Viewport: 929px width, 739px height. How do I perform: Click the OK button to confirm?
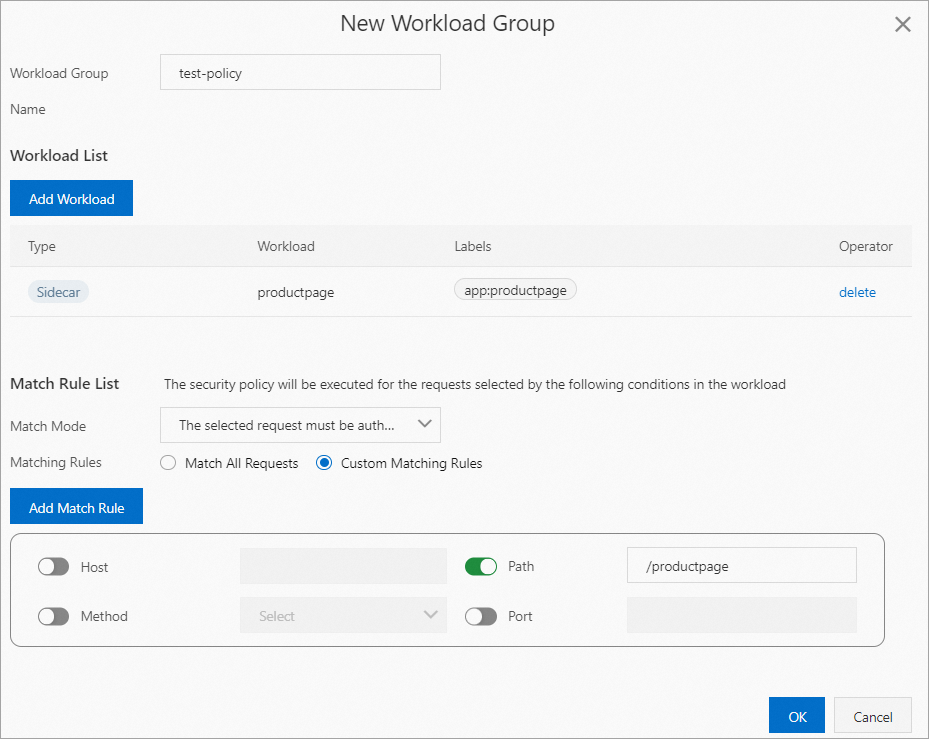point(796,716)
